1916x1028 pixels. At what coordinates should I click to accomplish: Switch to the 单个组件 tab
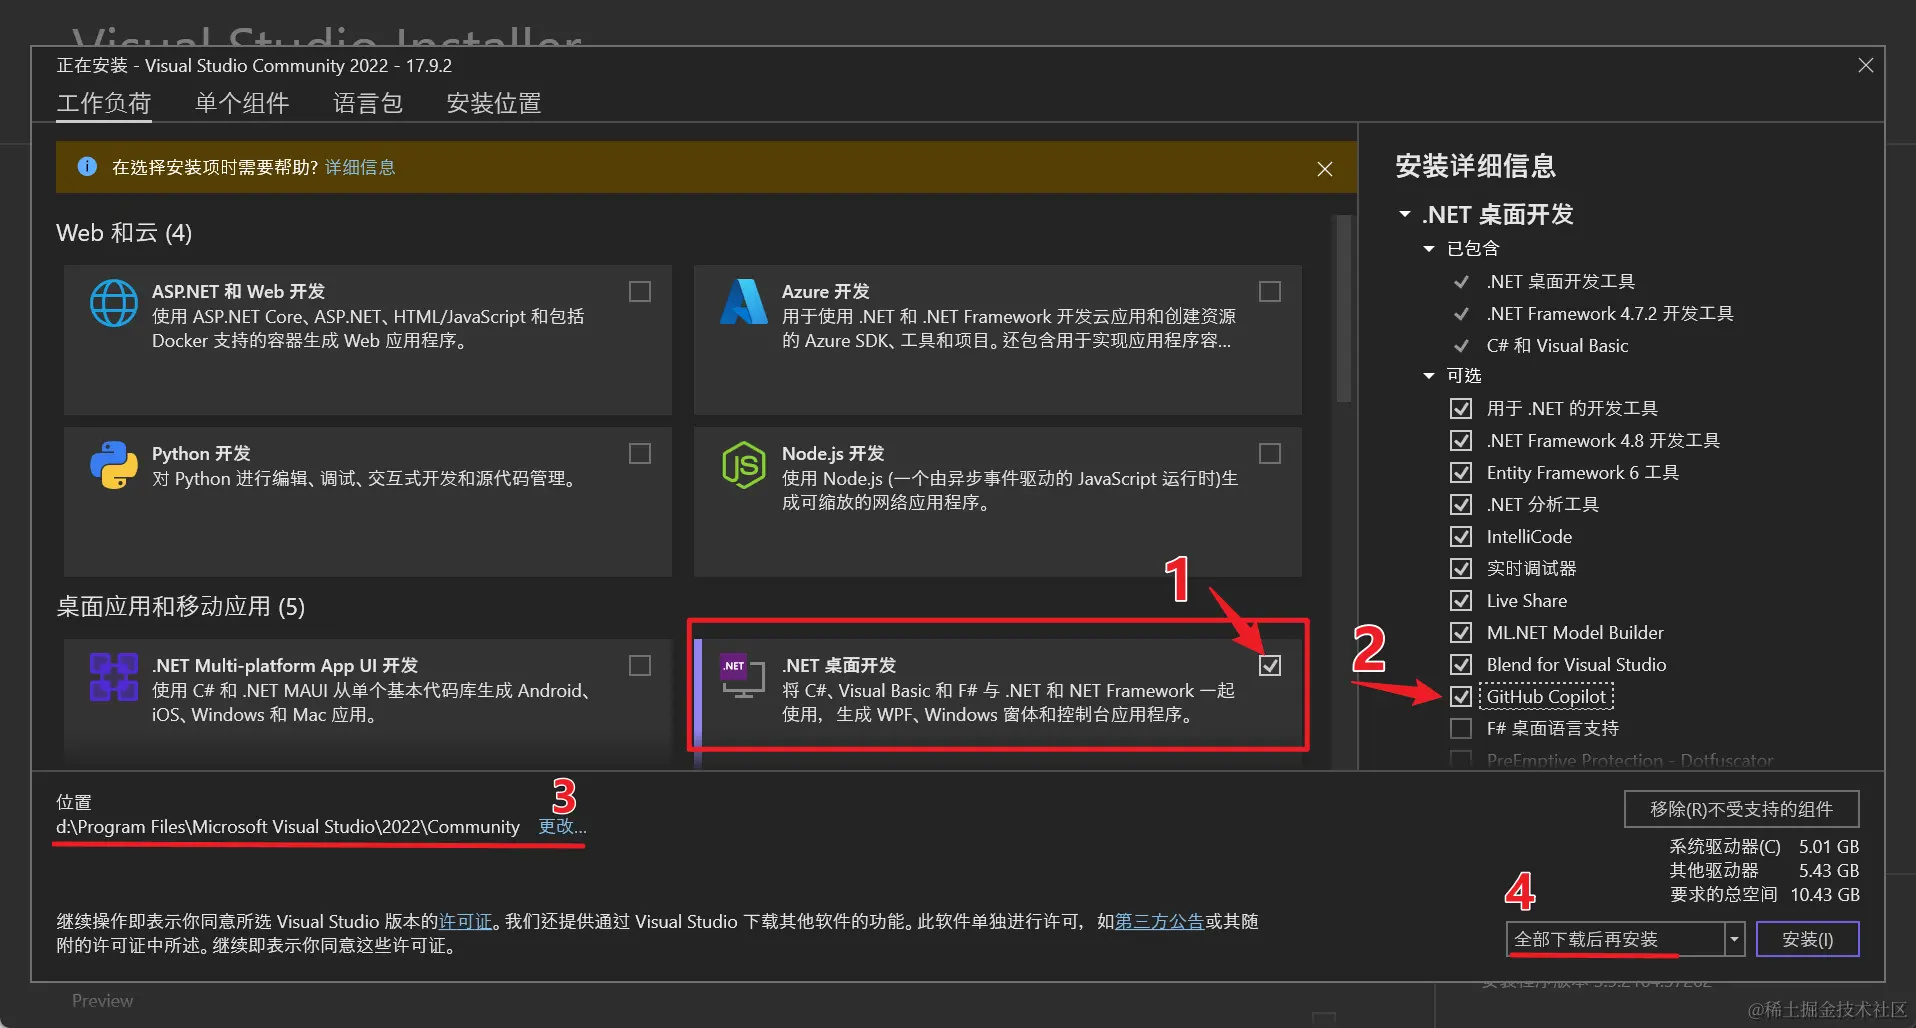(x=242, y=103)
